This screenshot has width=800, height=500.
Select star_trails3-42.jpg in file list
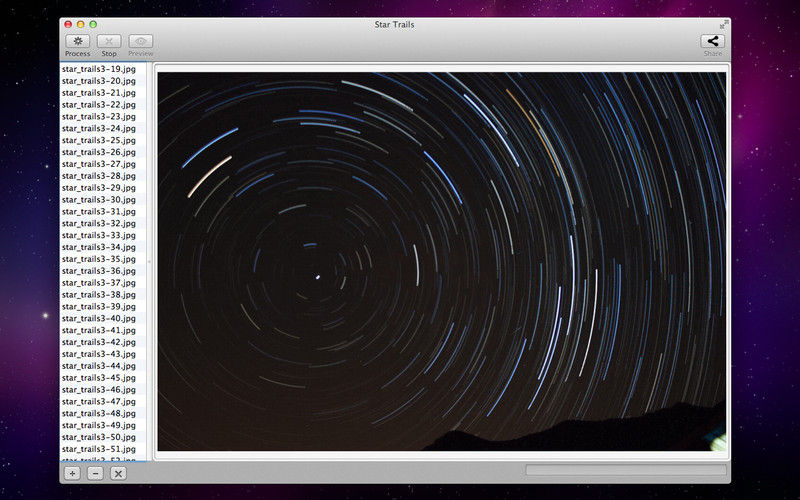click(103, 342)
